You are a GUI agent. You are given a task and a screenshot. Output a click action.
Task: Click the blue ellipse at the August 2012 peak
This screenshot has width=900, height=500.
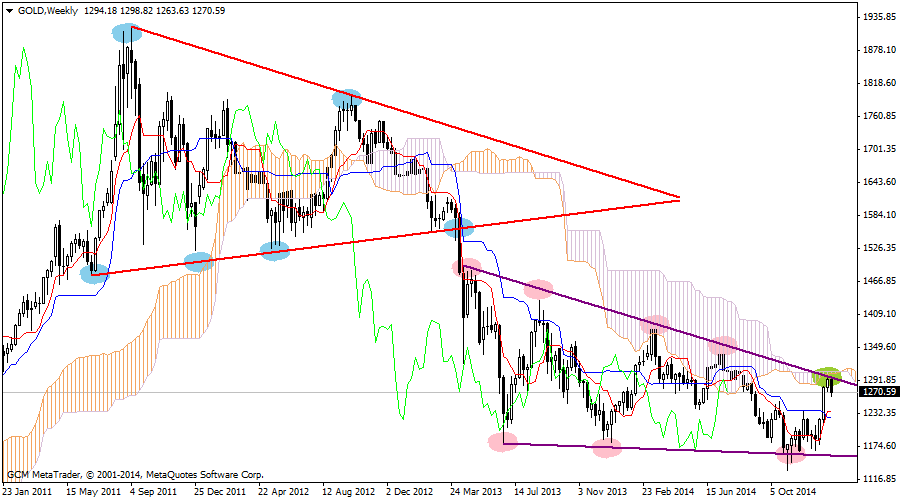coord(346,98)
